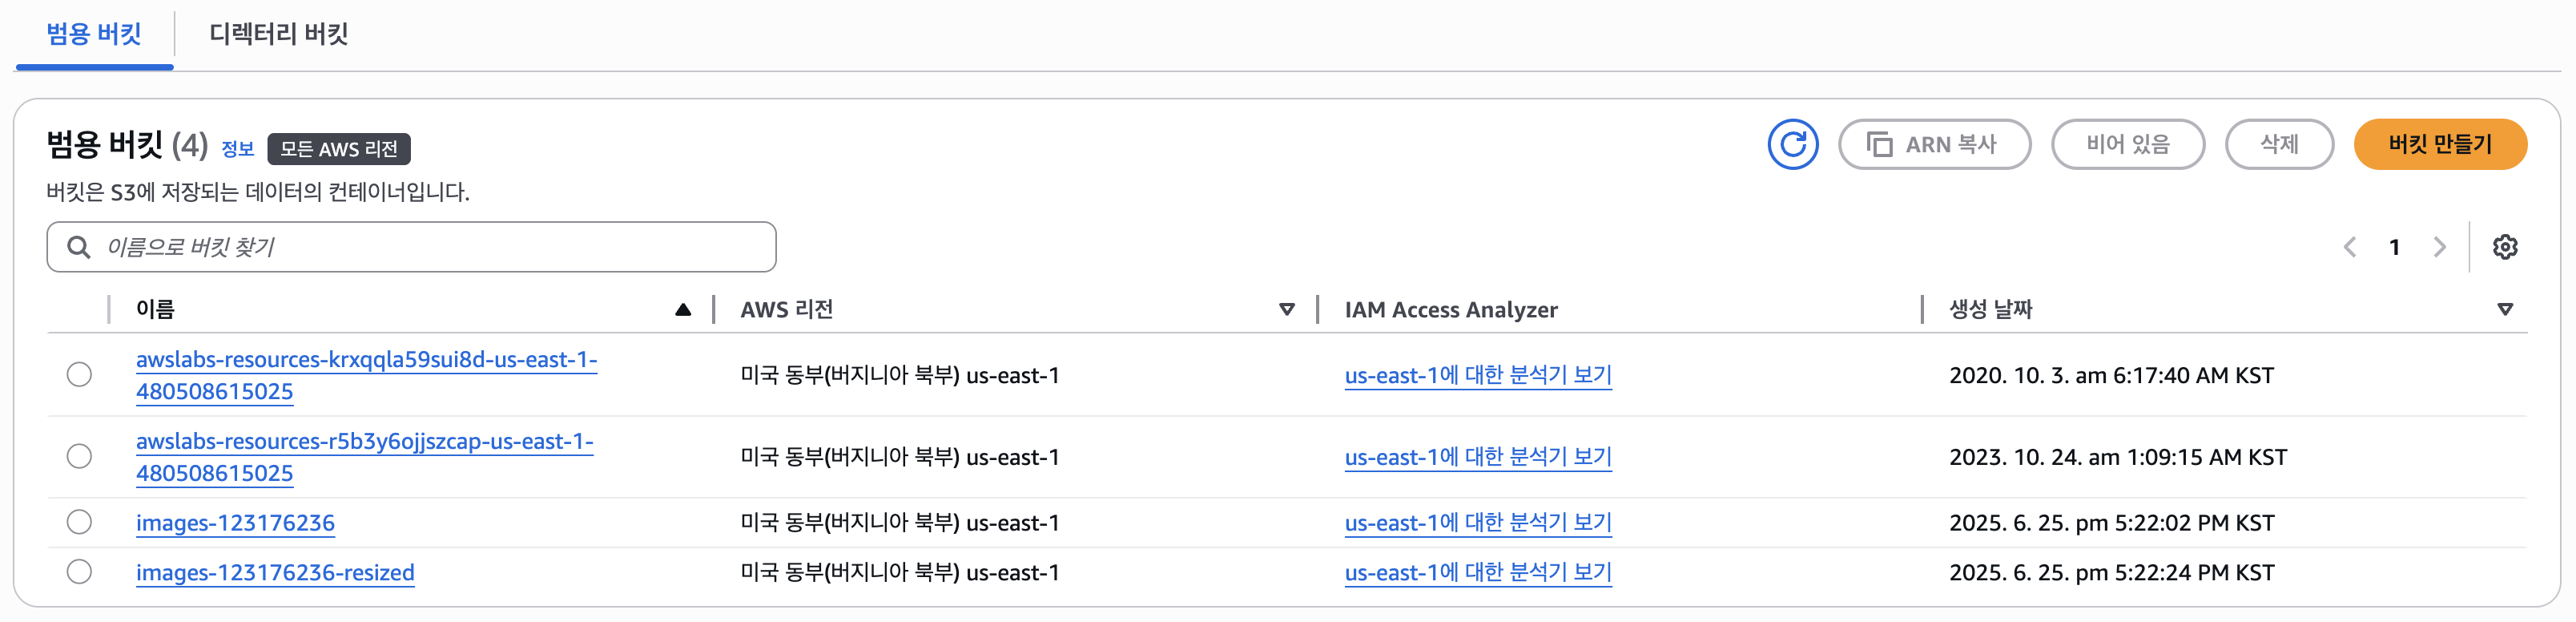
Task: Open the awslabs-resources-krxqqla59sui8d bucket link
Action: [366, 375]
